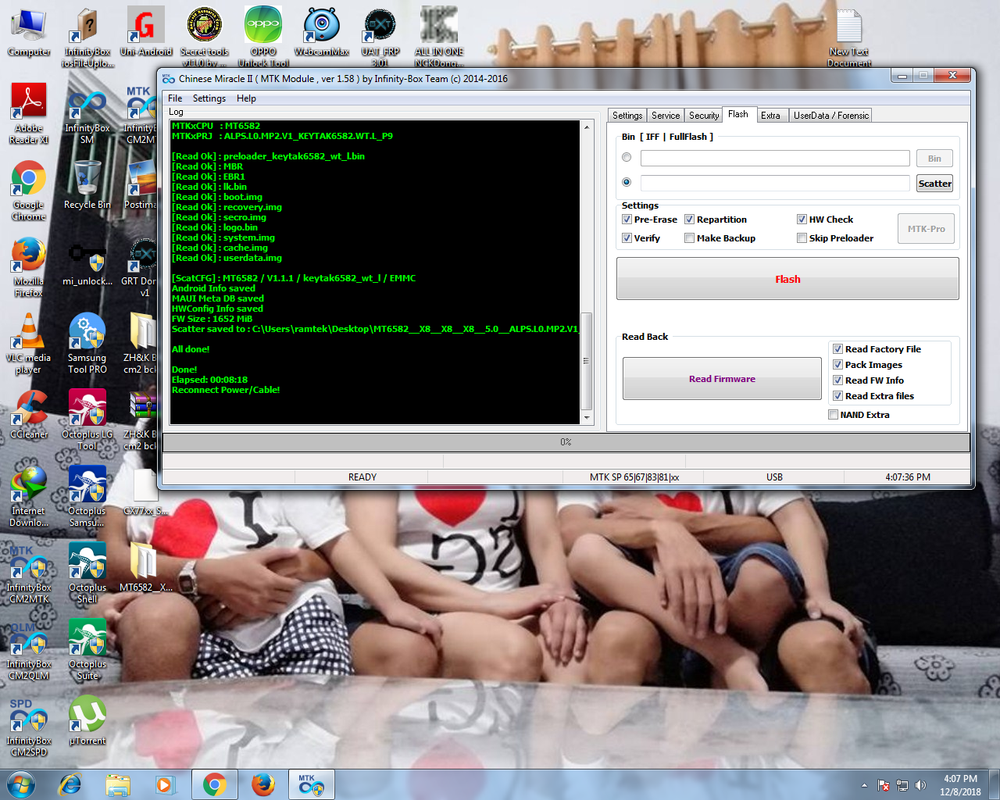Image resolution: width=1000 pixels, height=800 pixels.
Task: Launch CCleaner desktop shortcut
Action: pyautogui.click(x=29, y=415)
